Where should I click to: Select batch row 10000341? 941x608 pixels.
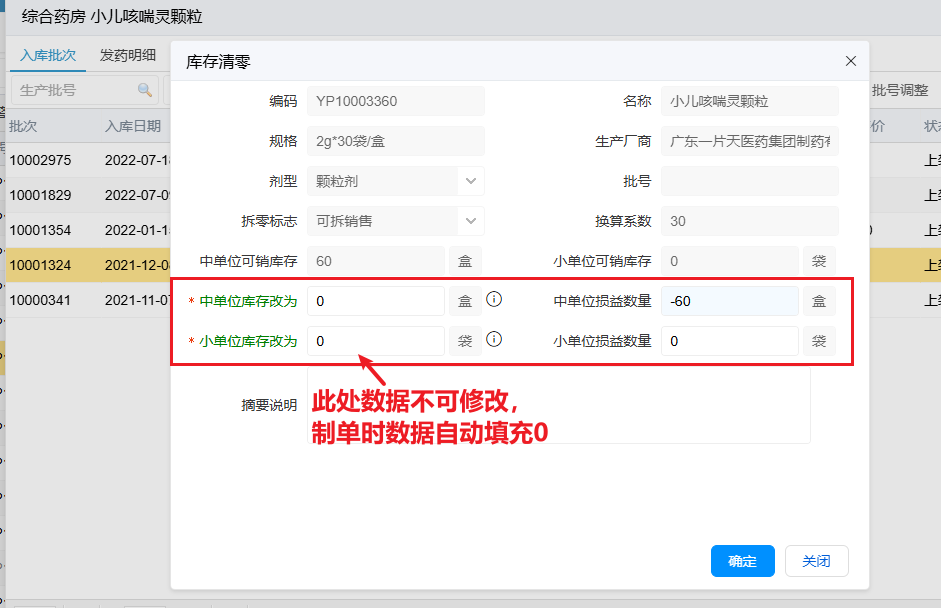click(40, 299)
